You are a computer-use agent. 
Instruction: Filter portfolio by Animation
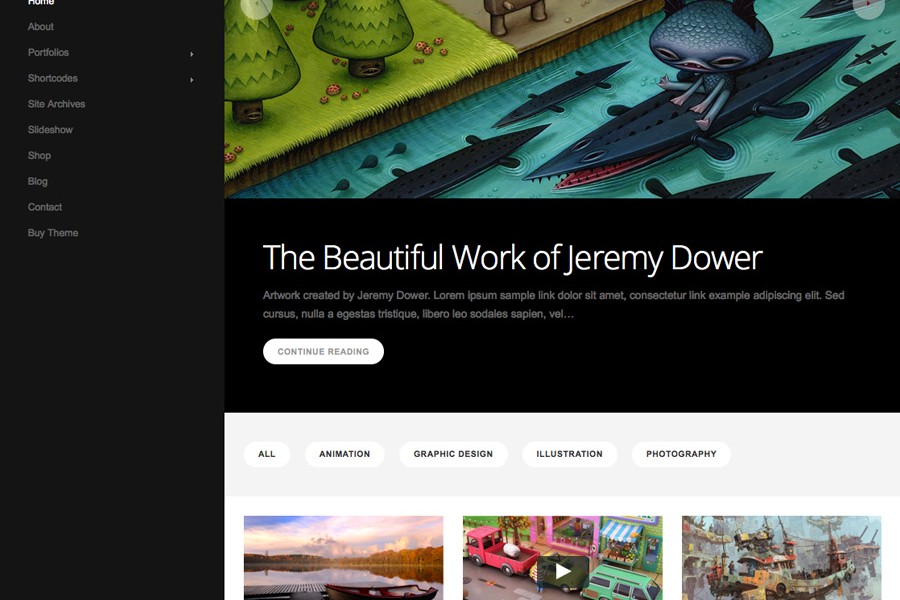[x=344, y=454]
